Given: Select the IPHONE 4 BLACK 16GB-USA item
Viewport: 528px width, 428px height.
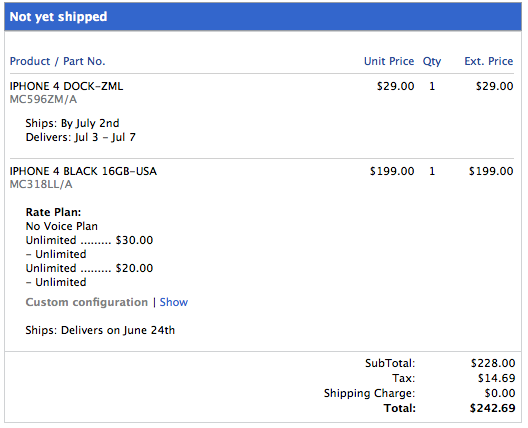Looking at the screenshot, I should pos(83,171).
